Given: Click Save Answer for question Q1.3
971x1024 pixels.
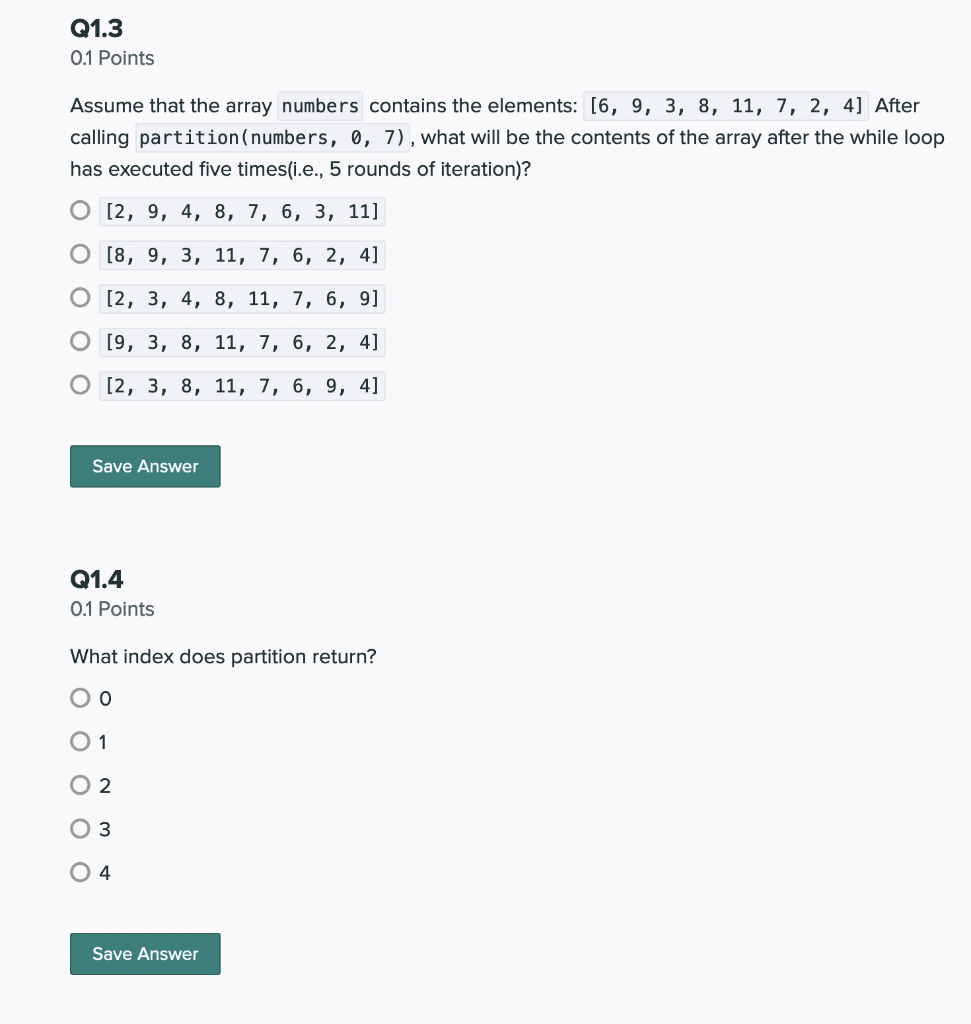Looking at the screenshot, I should click(x=144, y=466).
